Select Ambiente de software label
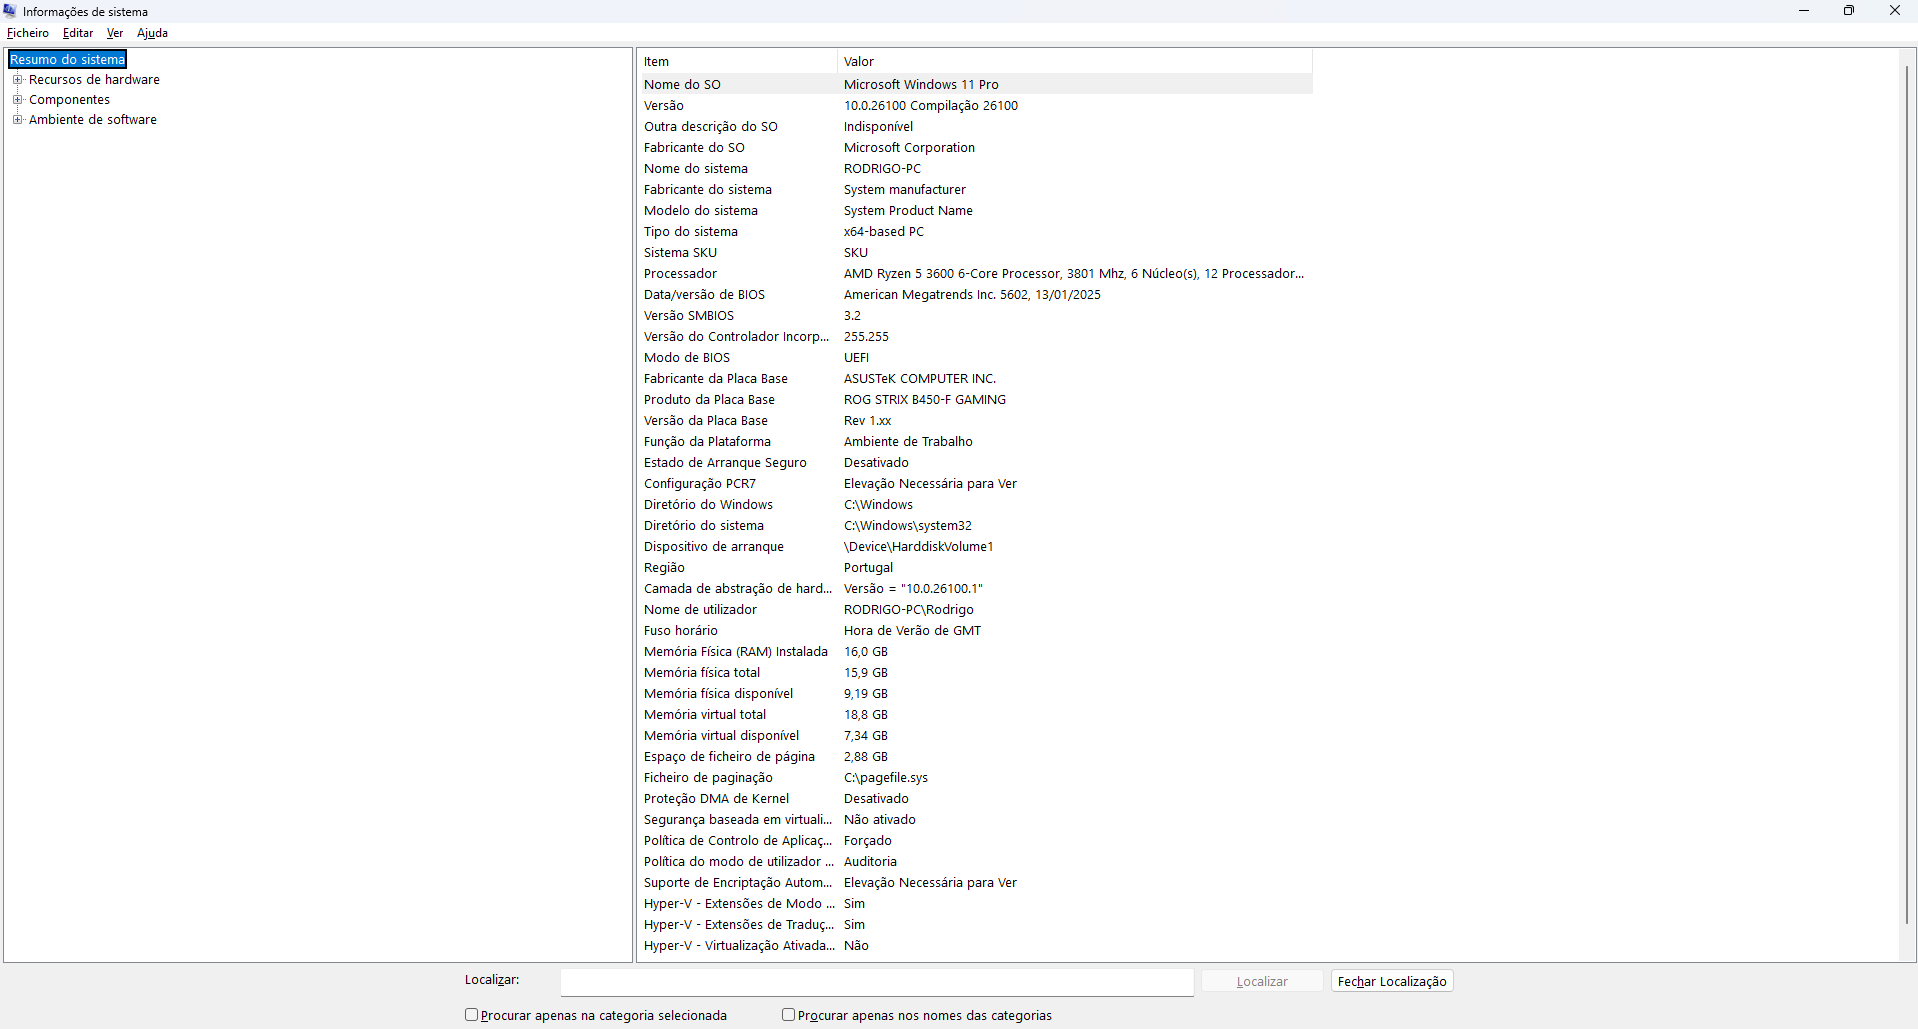Screen dimensions: 1918x1029 (x=93, y=120)
